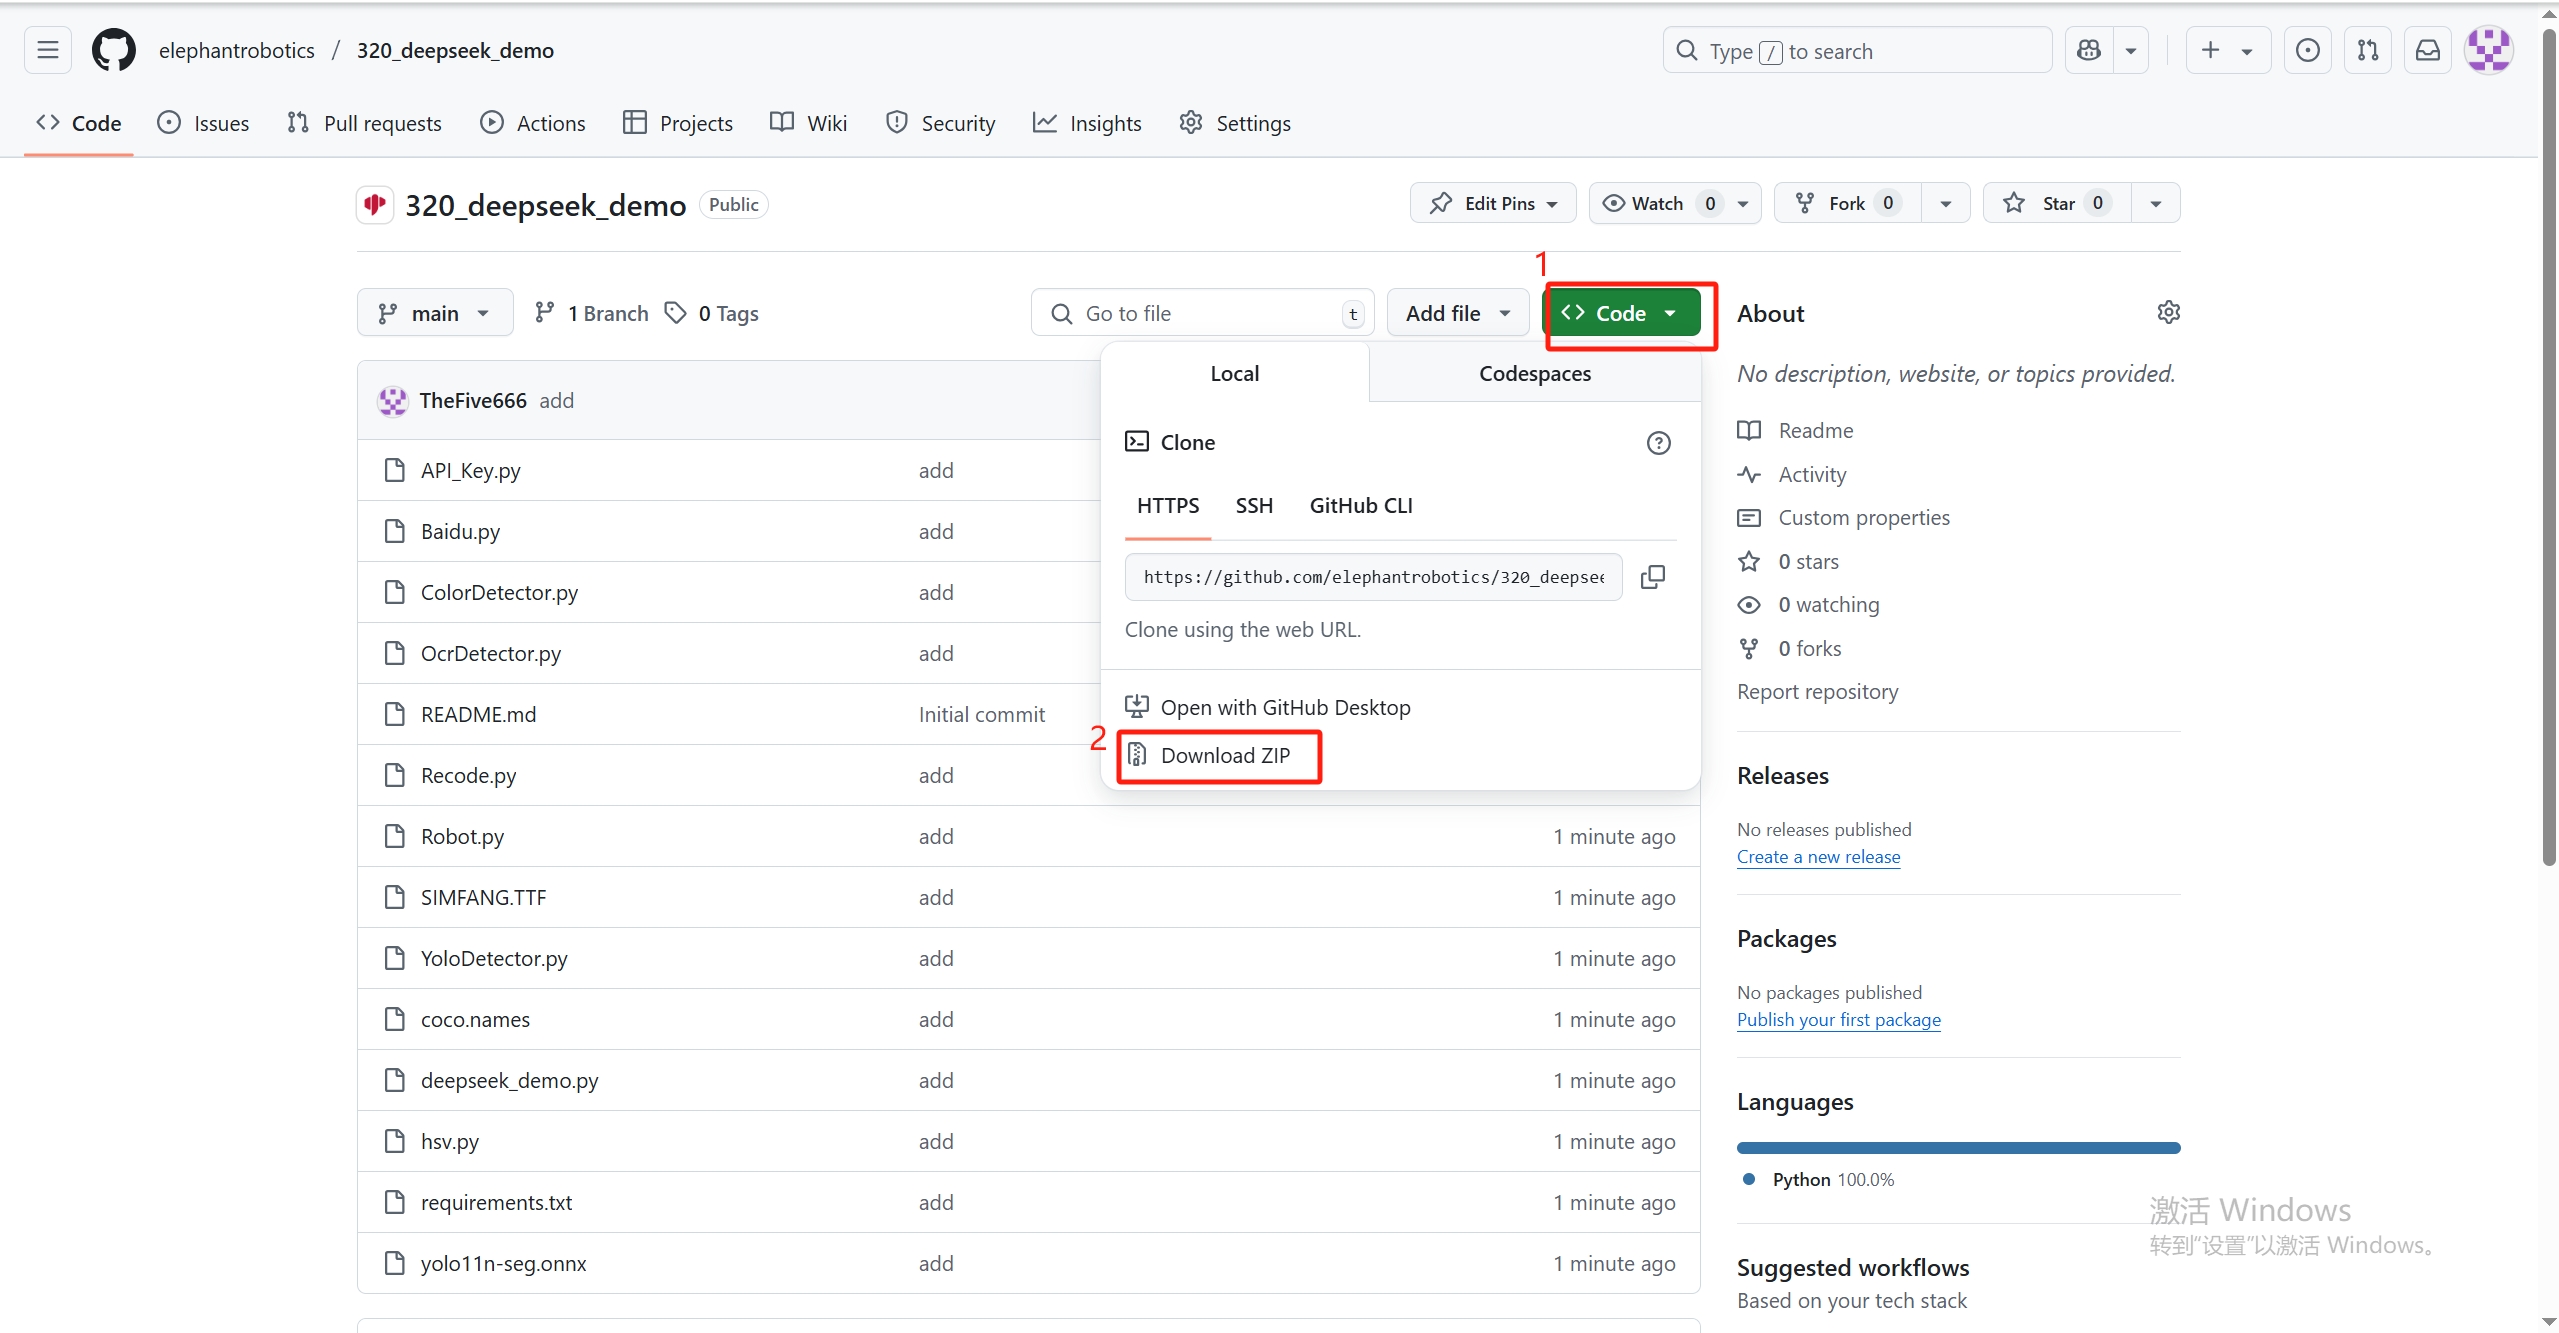Select the SSH clone option
This screenshot has width=2559, height=1333.
(1254, 506)
